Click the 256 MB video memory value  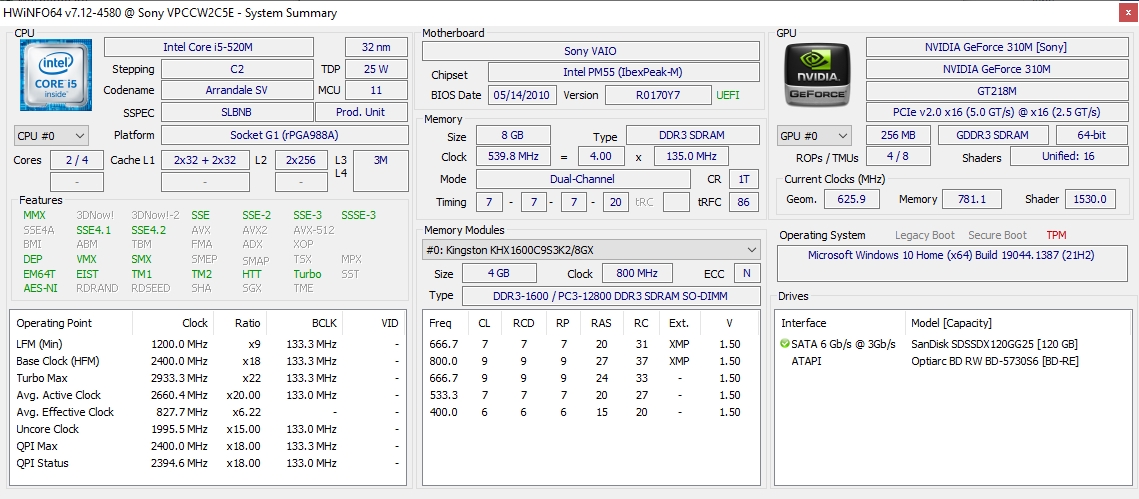[x=898, y=135]
